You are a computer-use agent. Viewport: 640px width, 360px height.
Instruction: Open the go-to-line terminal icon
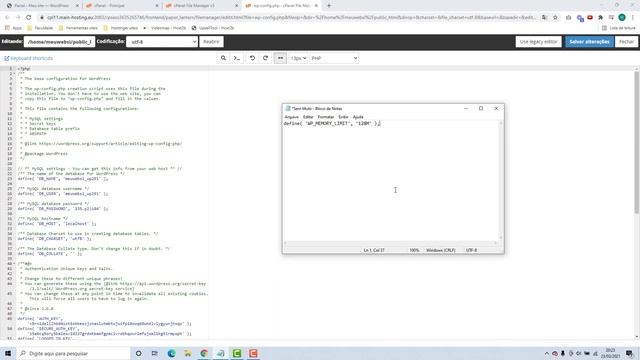click(x=237, y=58)
